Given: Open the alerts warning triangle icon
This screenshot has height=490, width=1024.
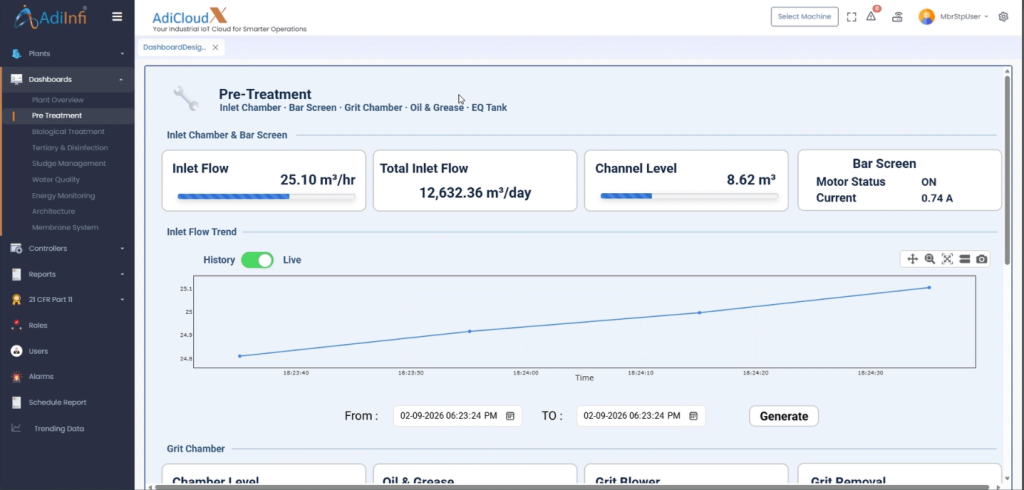Looking at the screenshot, I should 871,17.
